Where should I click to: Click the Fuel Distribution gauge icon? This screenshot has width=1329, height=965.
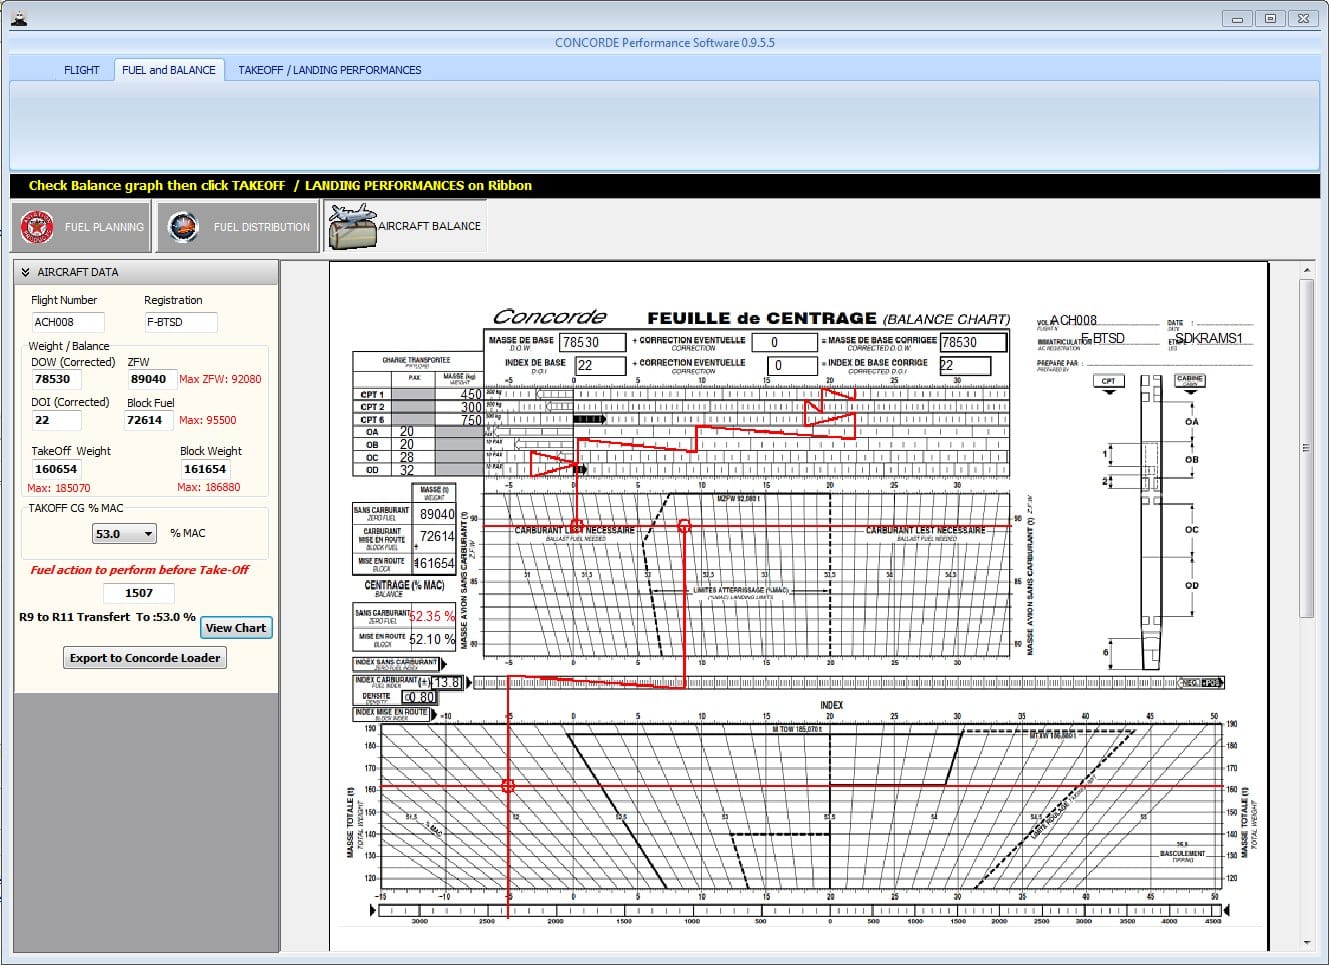click(x=183, y=227)
